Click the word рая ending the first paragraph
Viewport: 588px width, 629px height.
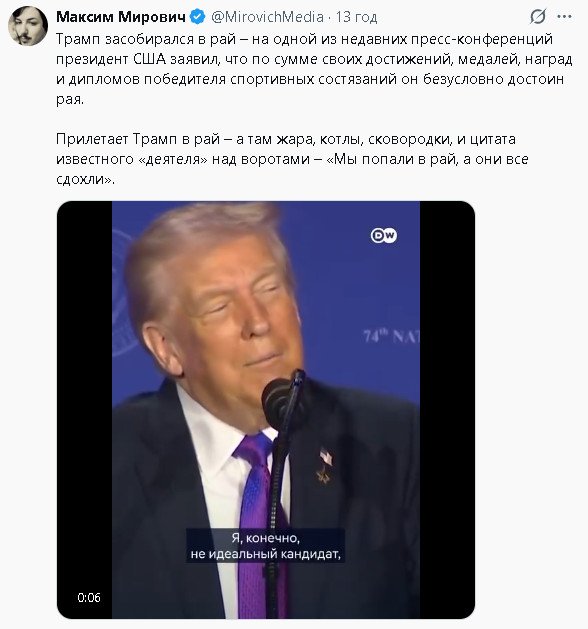click(70, 99)
